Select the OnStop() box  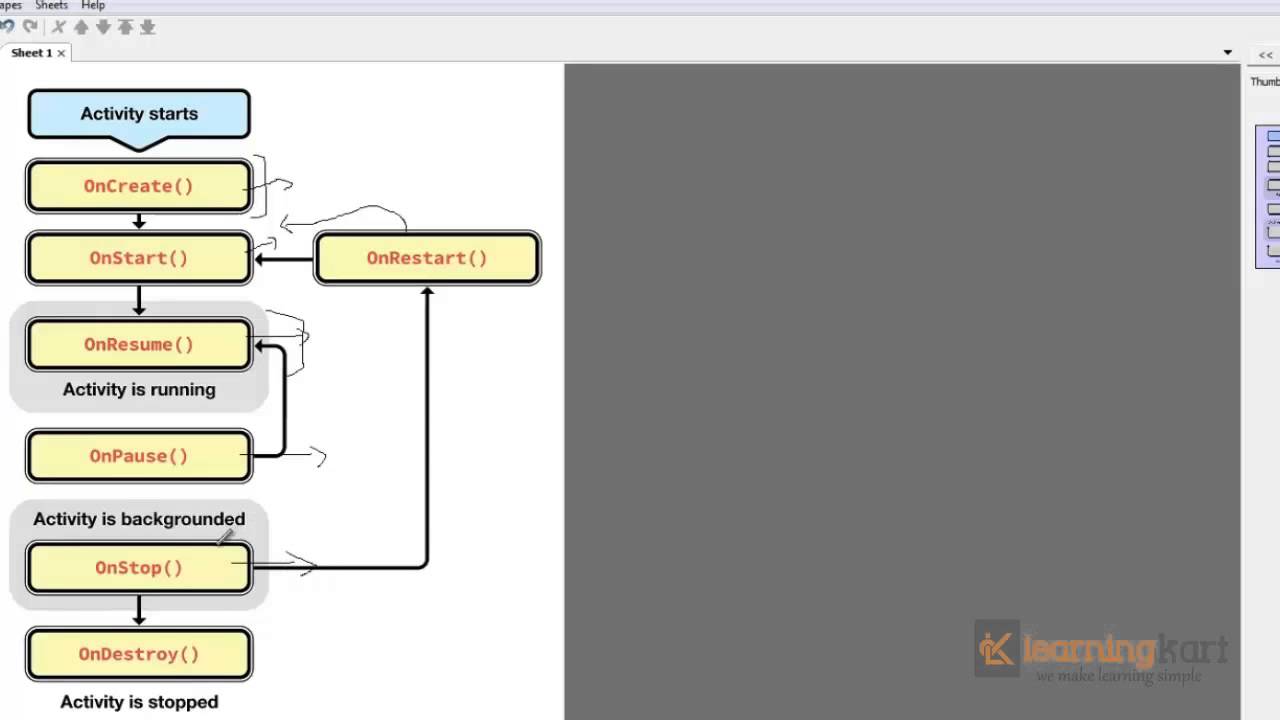click(x=139, y=568)
